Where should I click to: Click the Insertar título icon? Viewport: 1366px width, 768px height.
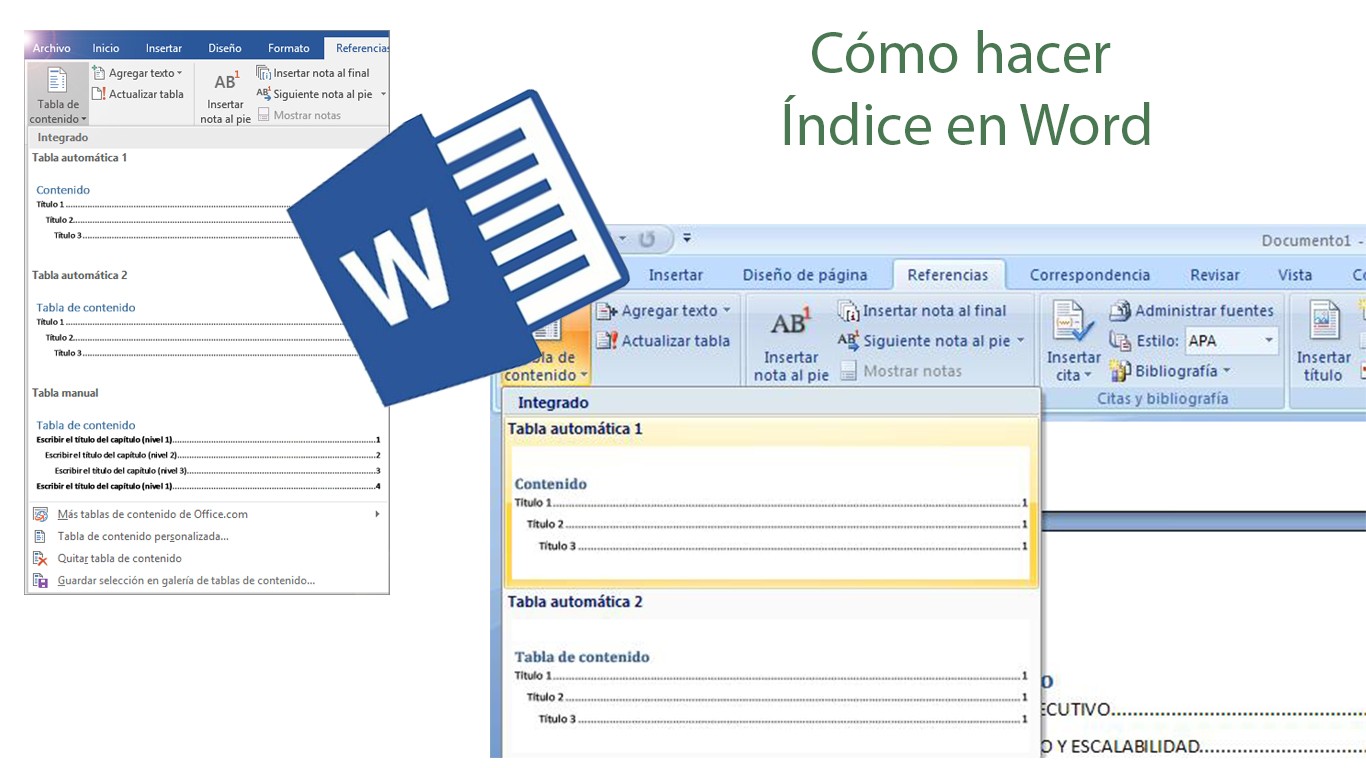[1324, 322]
